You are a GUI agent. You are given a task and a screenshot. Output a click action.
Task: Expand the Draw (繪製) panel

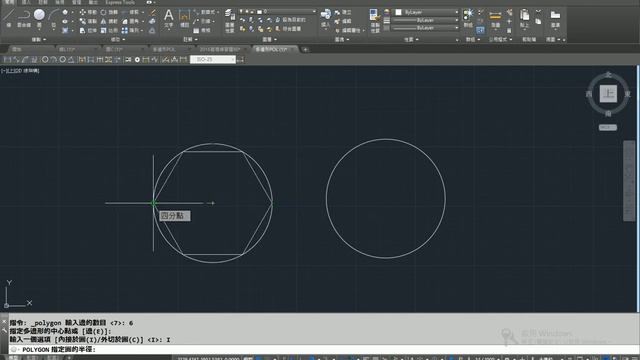point(39,40)
